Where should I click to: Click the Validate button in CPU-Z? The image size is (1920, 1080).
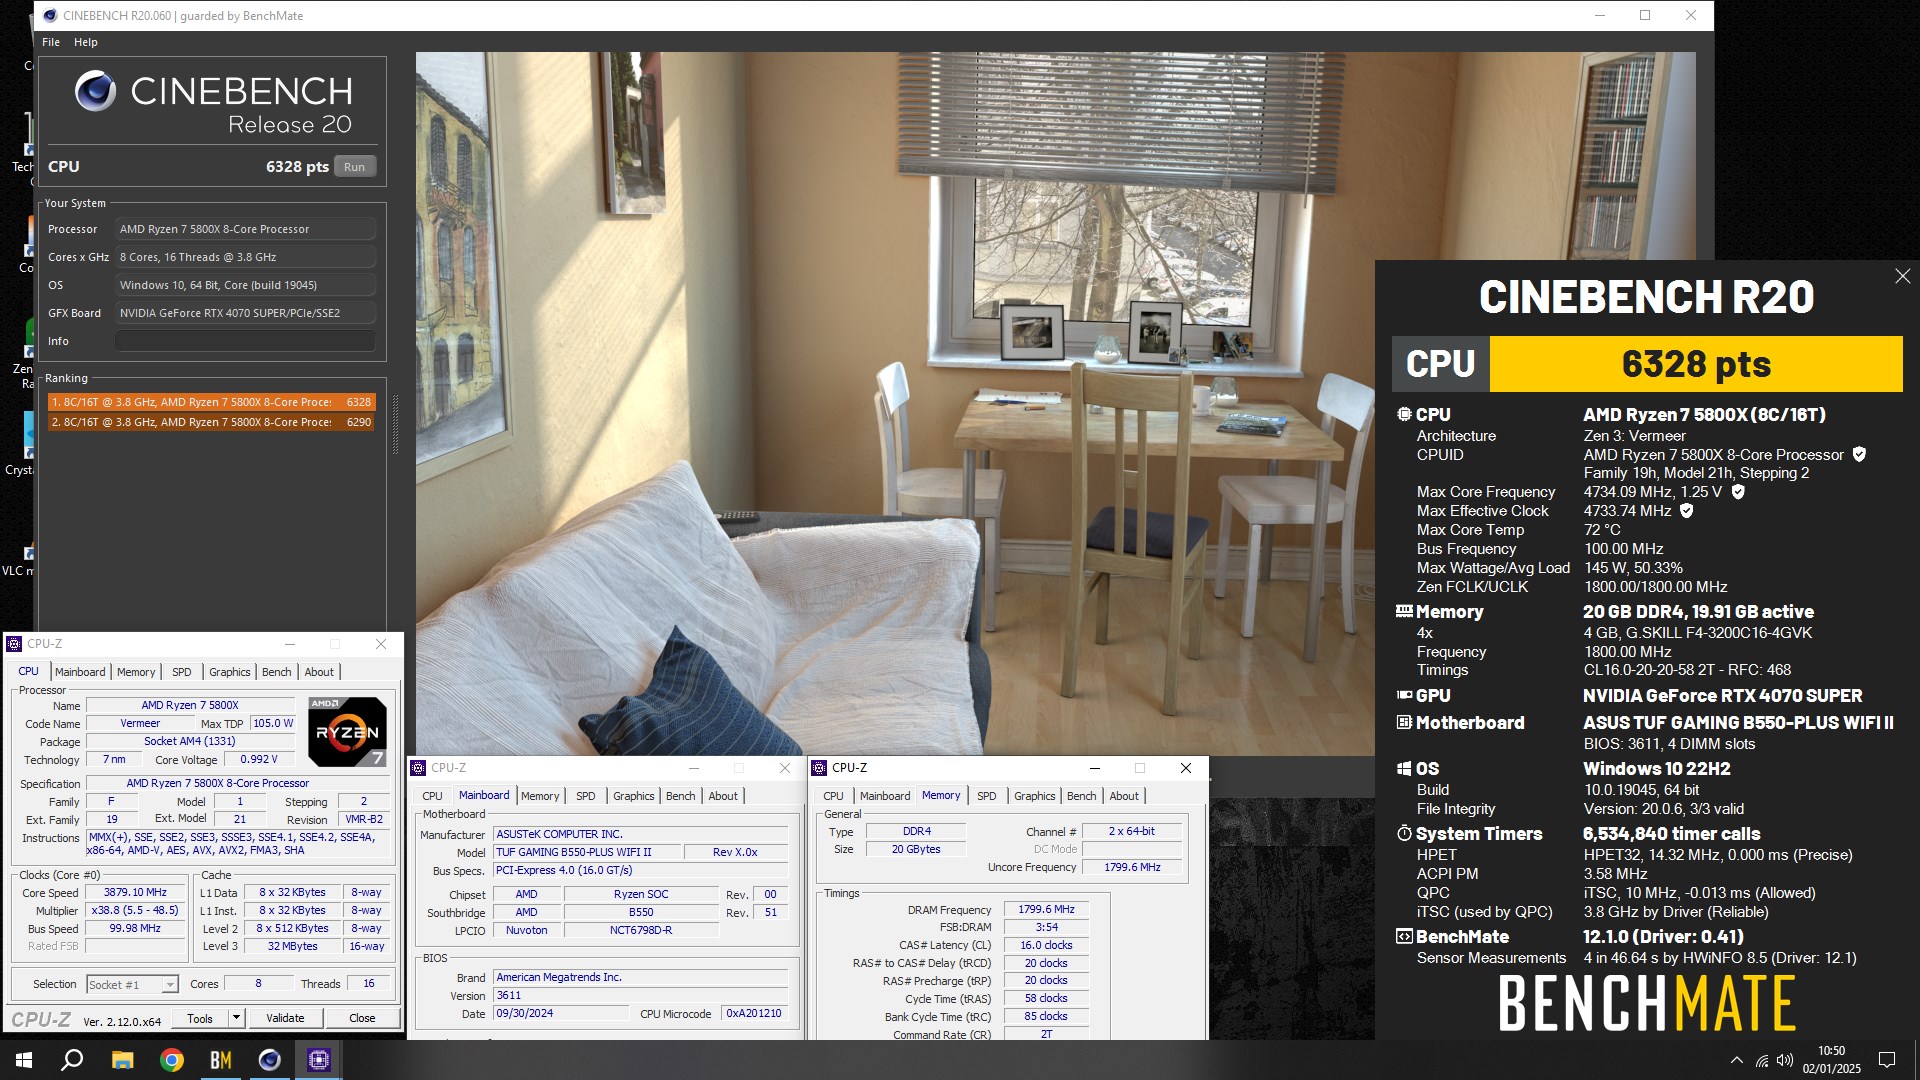285,1018
